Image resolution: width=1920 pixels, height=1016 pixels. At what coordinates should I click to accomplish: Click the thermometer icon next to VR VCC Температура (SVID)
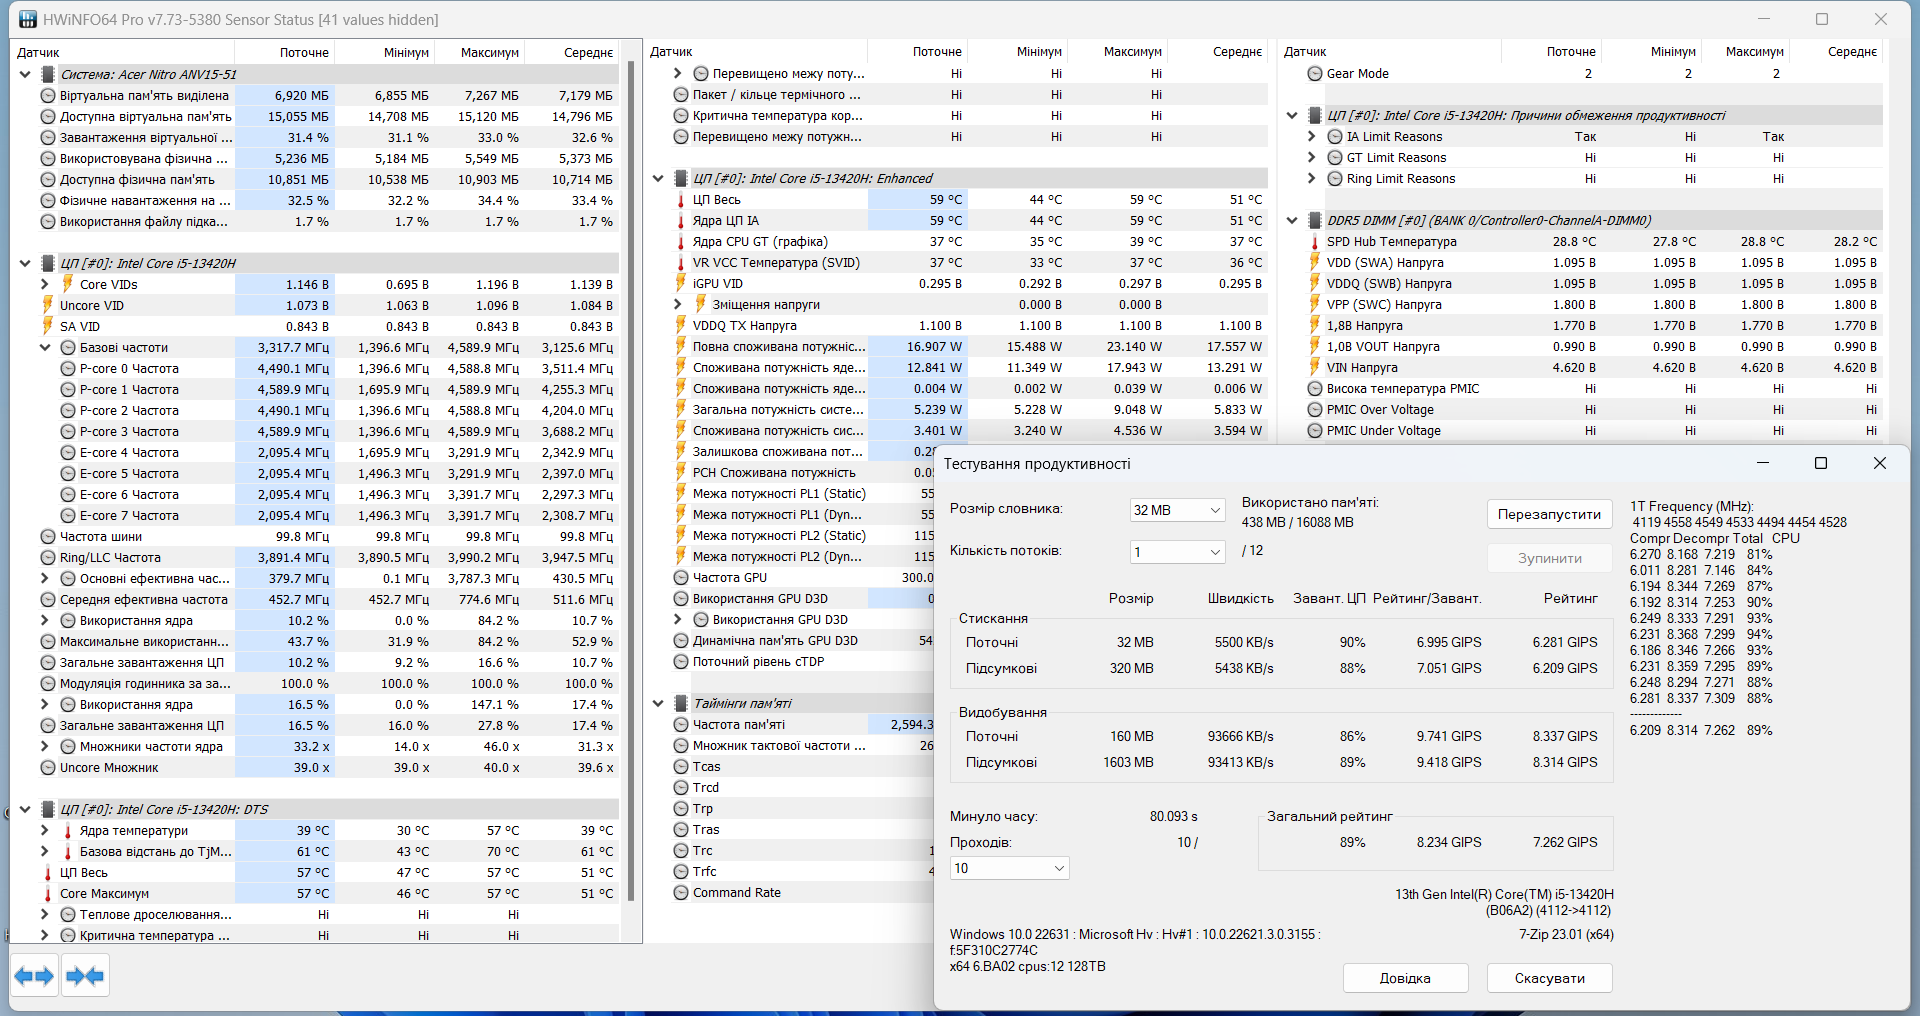pyautogui.click(x=681, y=262)
